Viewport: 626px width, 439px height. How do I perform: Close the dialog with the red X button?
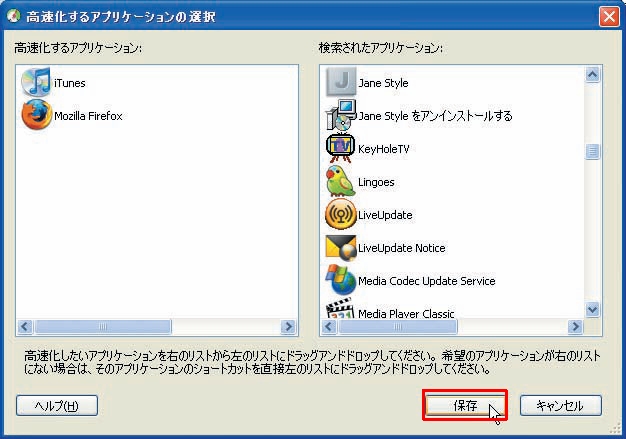point(609,16)
